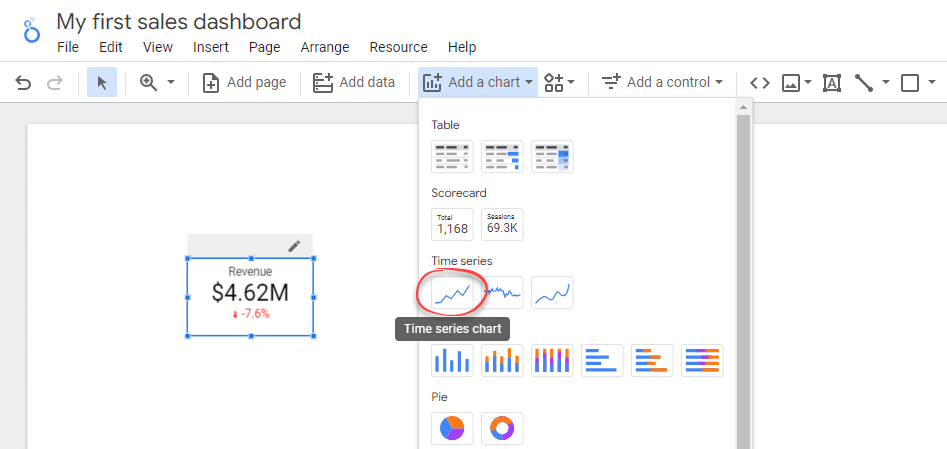Insert a donut chart
Screen dimensions: 947x449
click(x=502, y=428)
